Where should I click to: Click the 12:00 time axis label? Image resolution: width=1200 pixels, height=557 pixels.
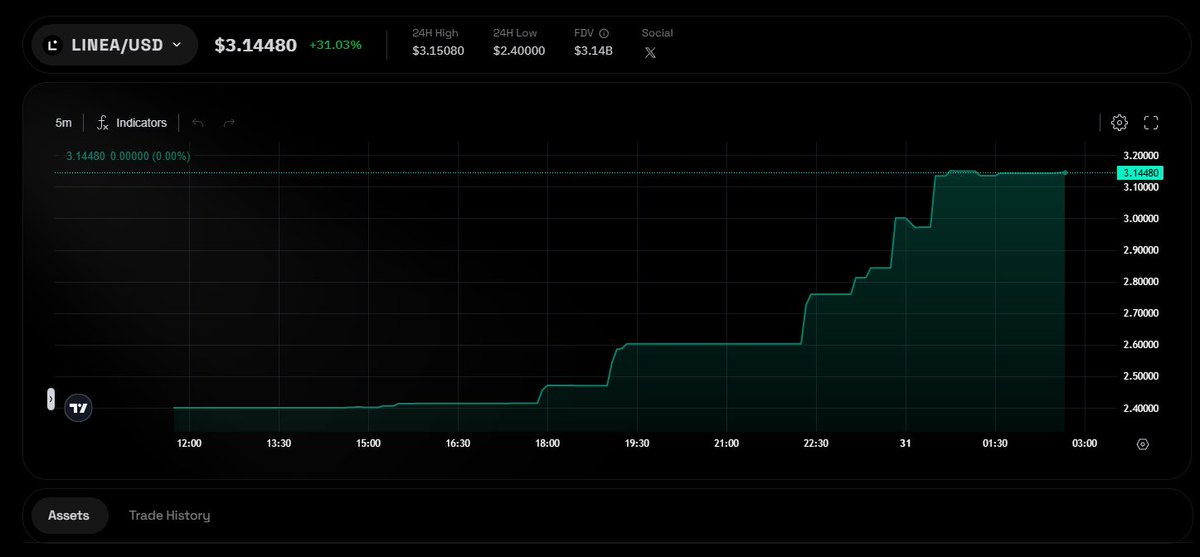188,444
